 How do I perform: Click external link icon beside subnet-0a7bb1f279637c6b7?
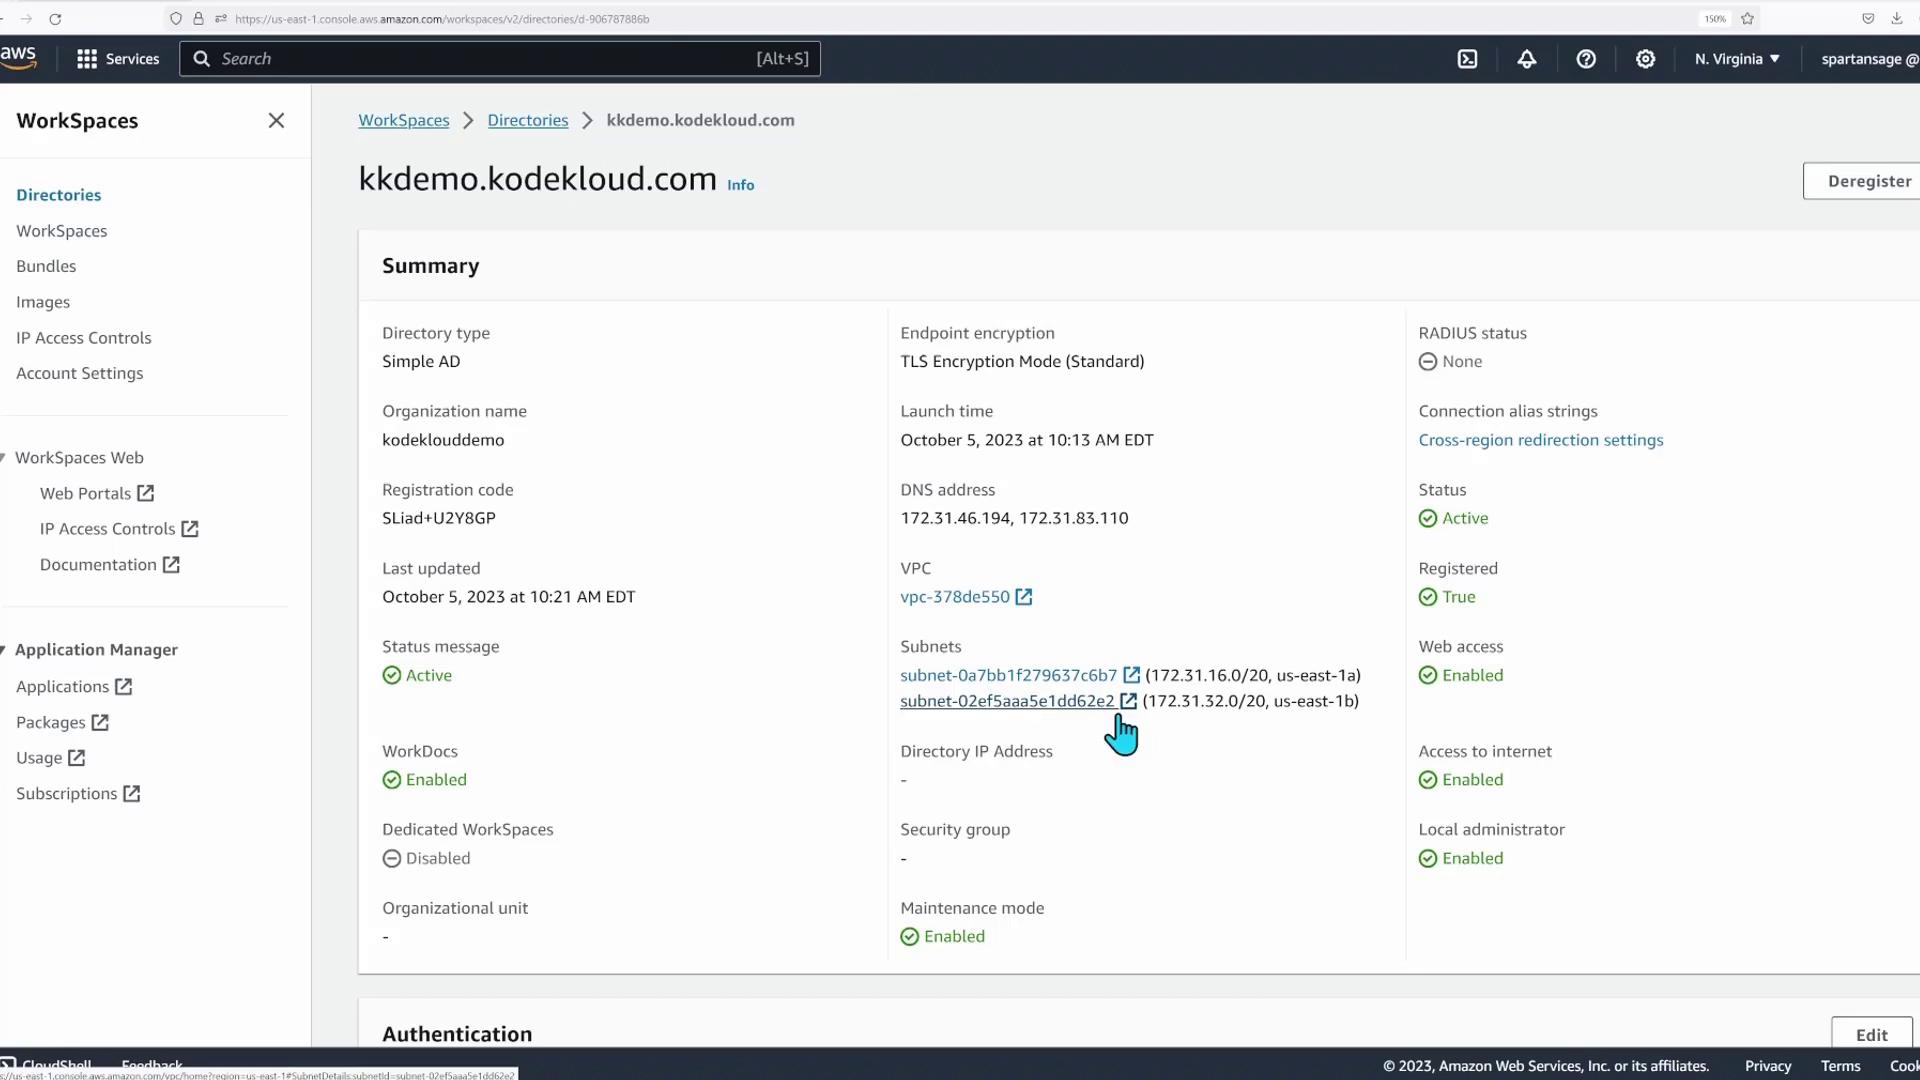[1131, 675]
